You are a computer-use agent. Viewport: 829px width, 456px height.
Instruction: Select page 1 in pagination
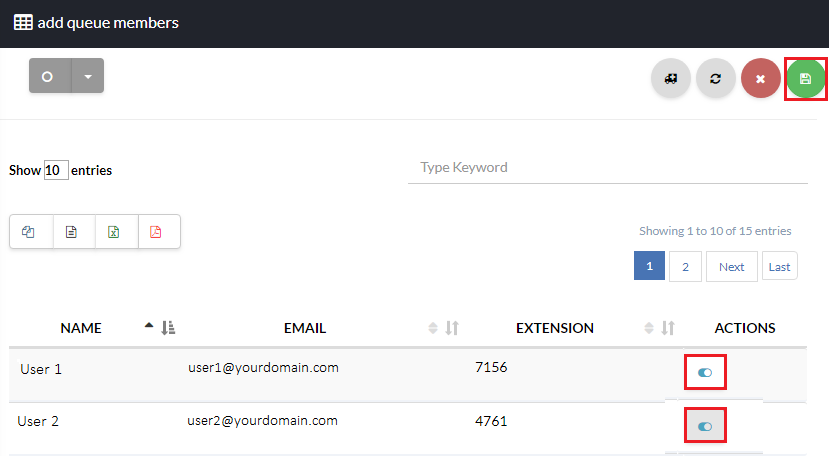649,267
